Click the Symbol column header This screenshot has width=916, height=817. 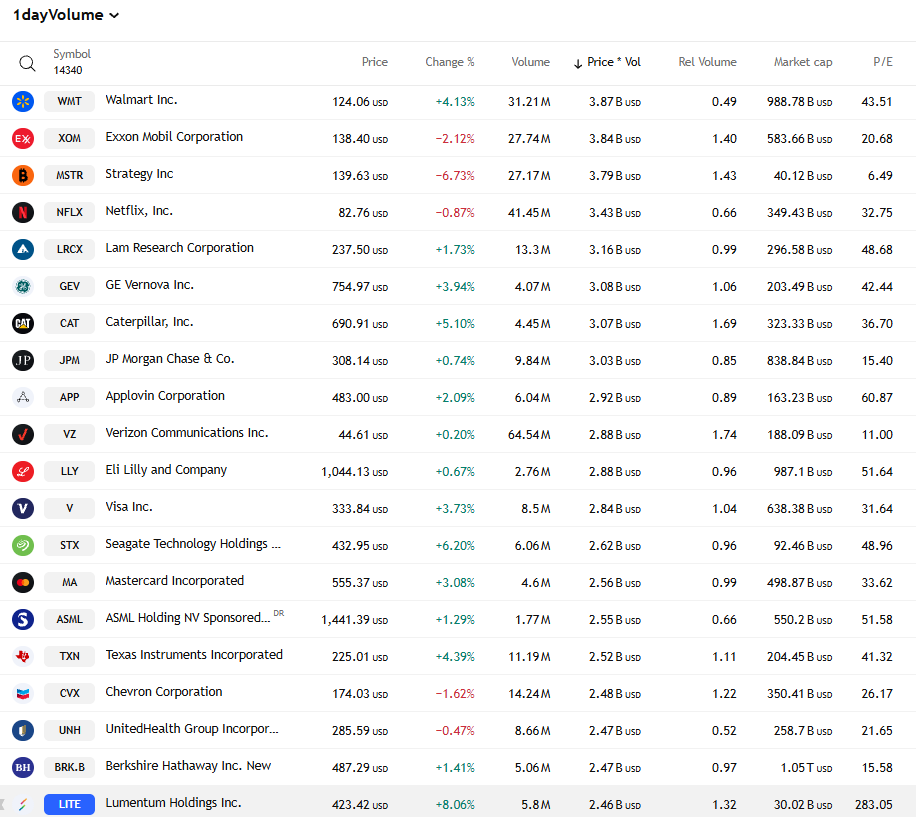72,54
